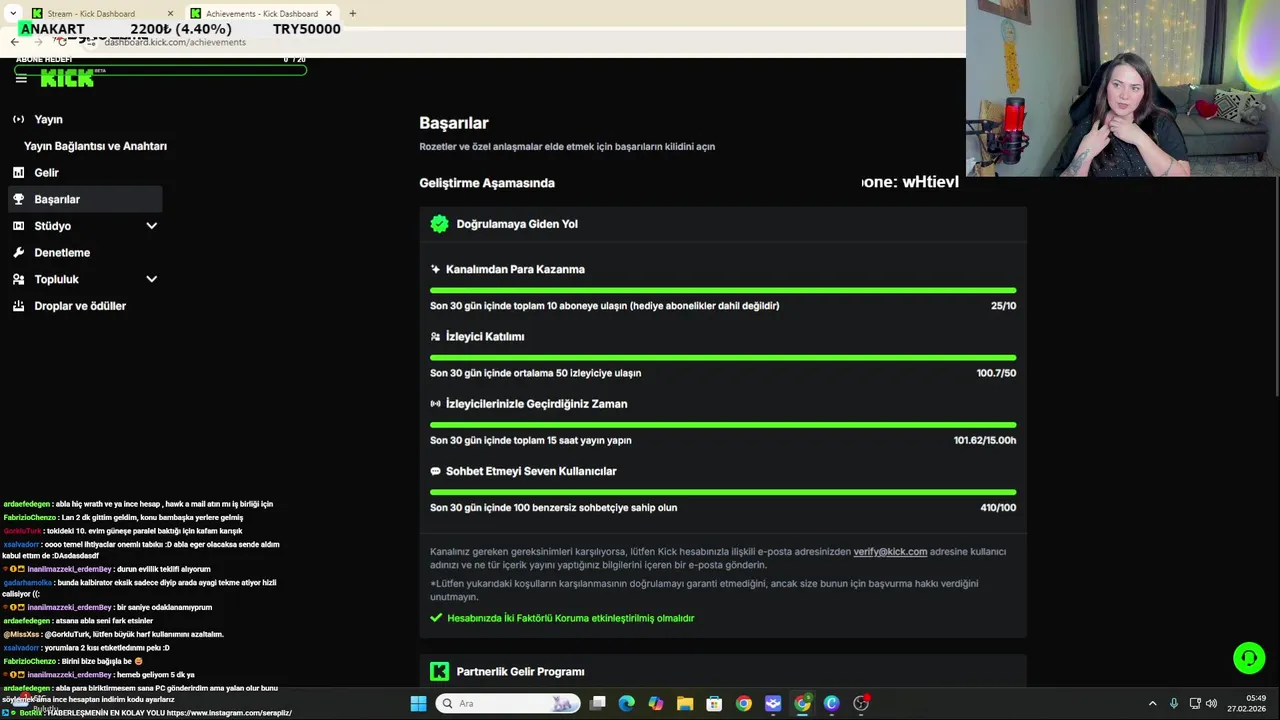
Task: Click the İzleyici Katılımı icon
Action: [435, 337]
